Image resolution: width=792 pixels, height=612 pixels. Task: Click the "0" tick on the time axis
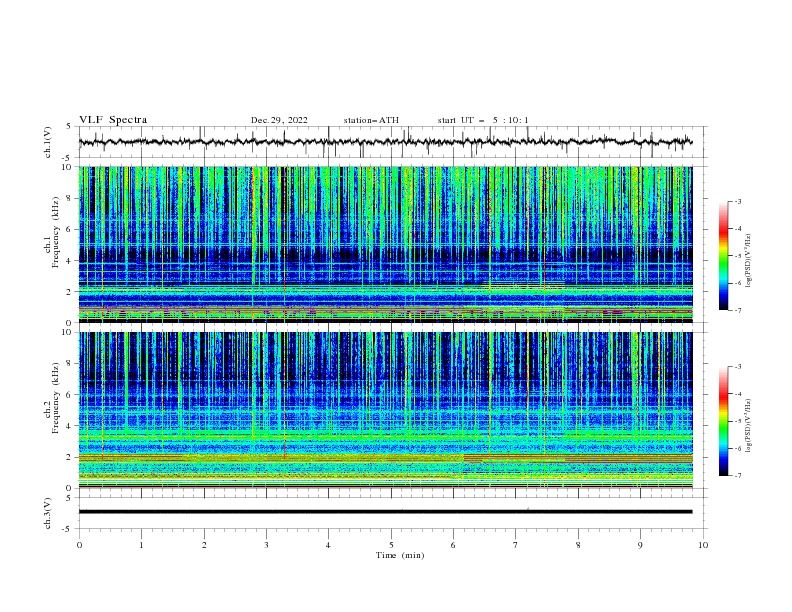[x=79, y=545]
